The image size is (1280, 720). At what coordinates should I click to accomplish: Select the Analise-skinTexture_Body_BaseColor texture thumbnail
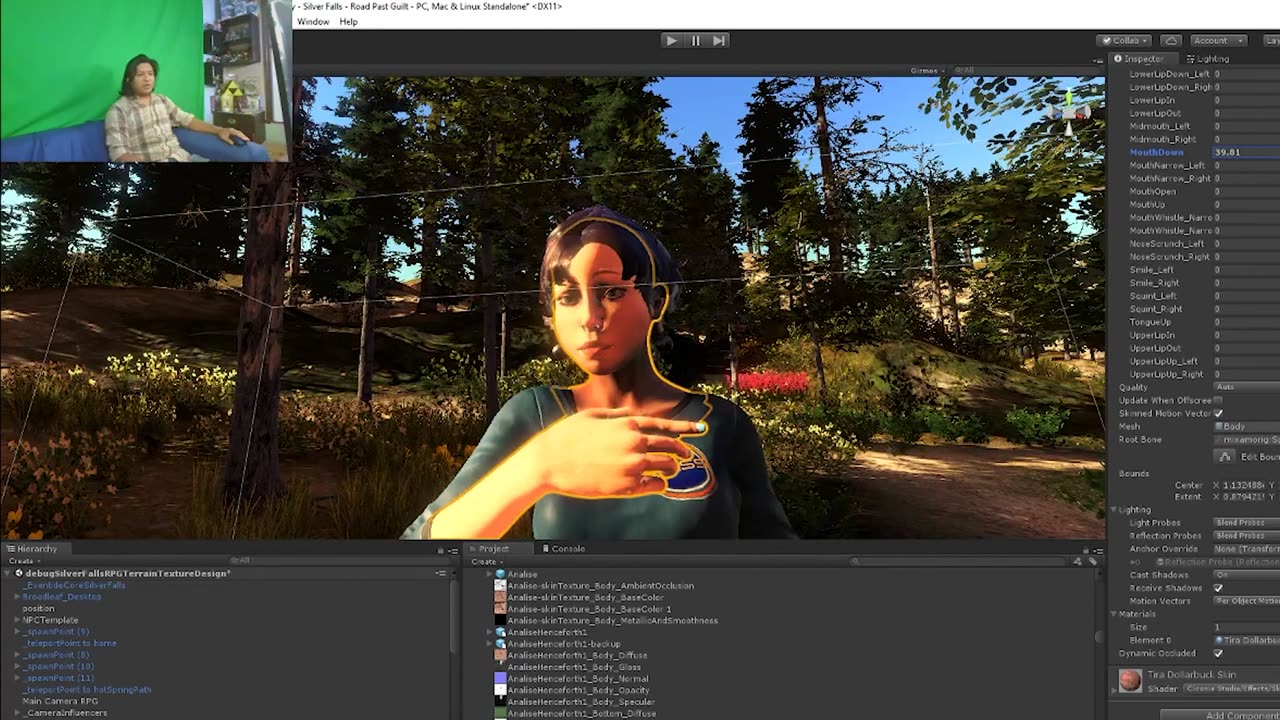tap(500, 597)
